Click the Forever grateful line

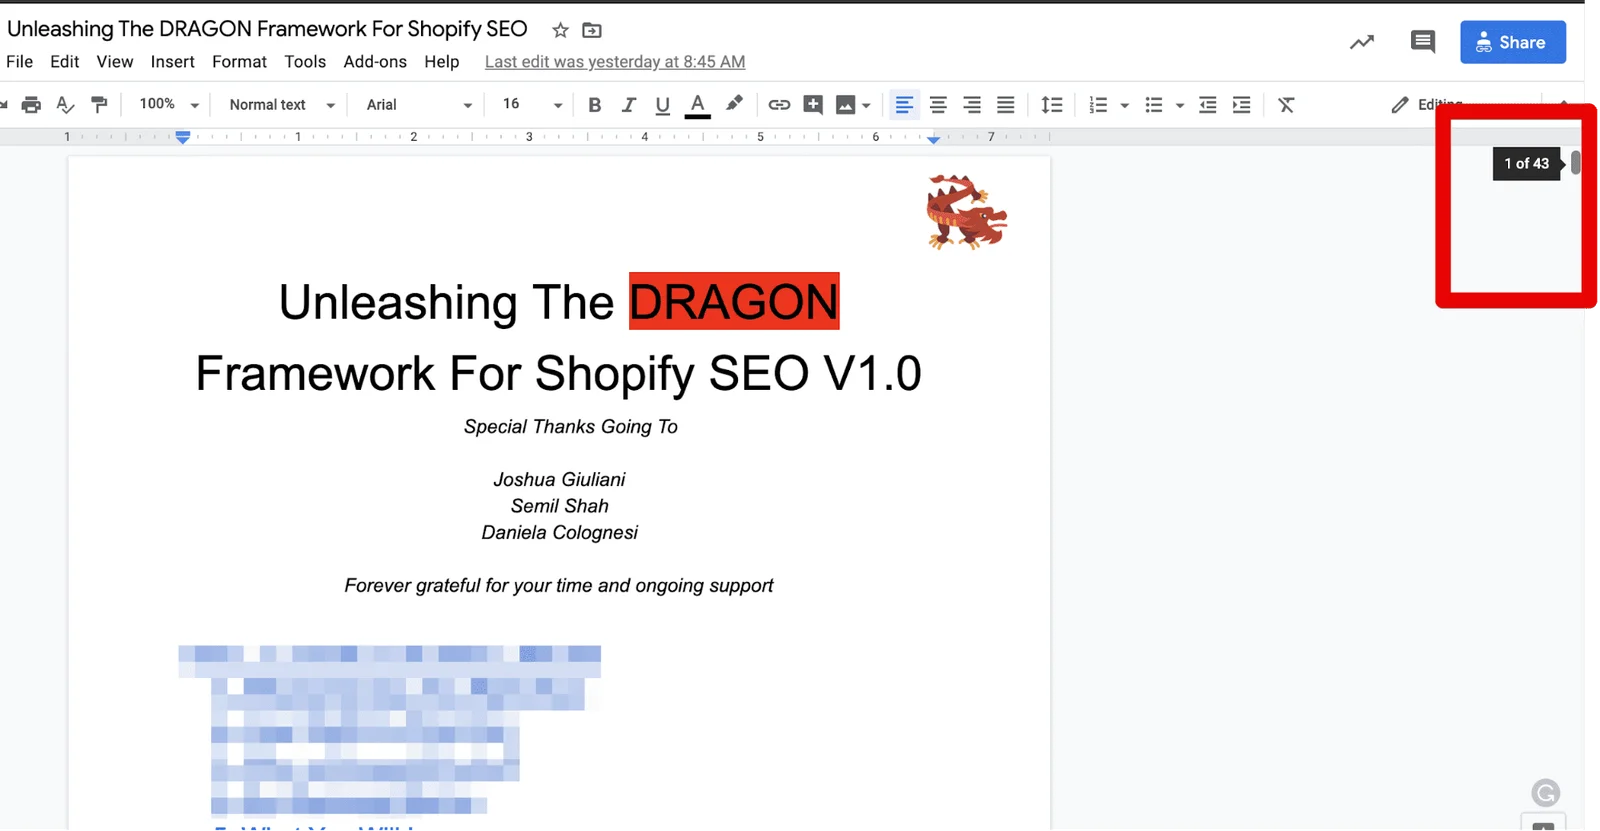559,586
